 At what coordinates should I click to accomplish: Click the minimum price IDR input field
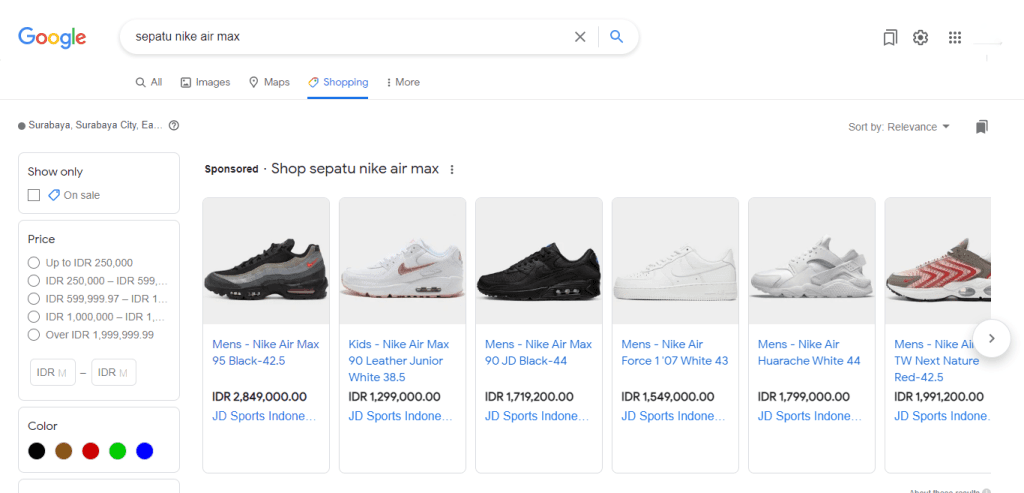click(x=52, y=373)
